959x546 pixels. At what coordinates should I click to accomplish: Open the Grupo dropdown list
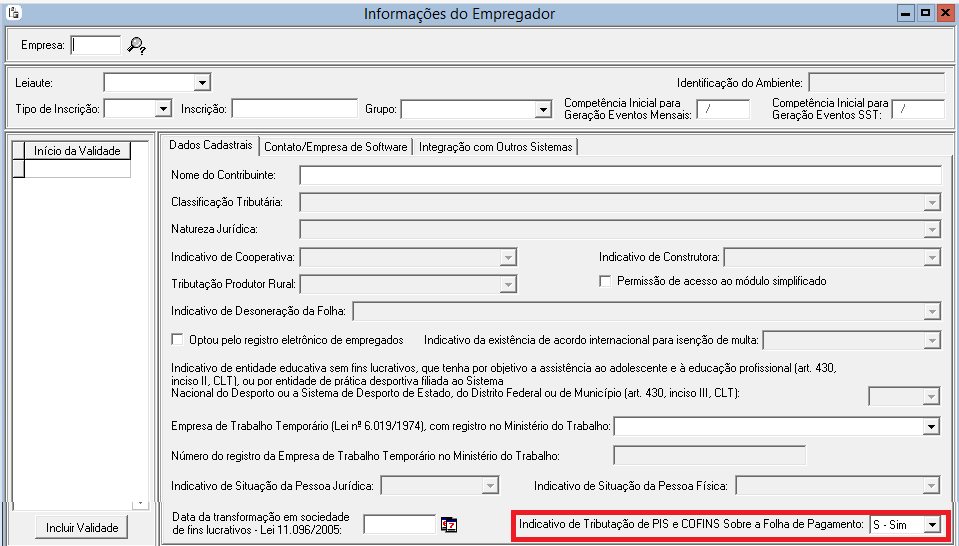[543, 109]
